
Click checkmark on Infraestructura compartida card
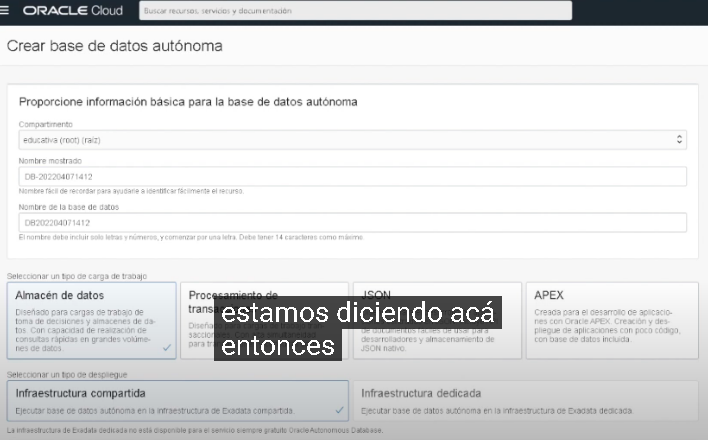(340, 410)
